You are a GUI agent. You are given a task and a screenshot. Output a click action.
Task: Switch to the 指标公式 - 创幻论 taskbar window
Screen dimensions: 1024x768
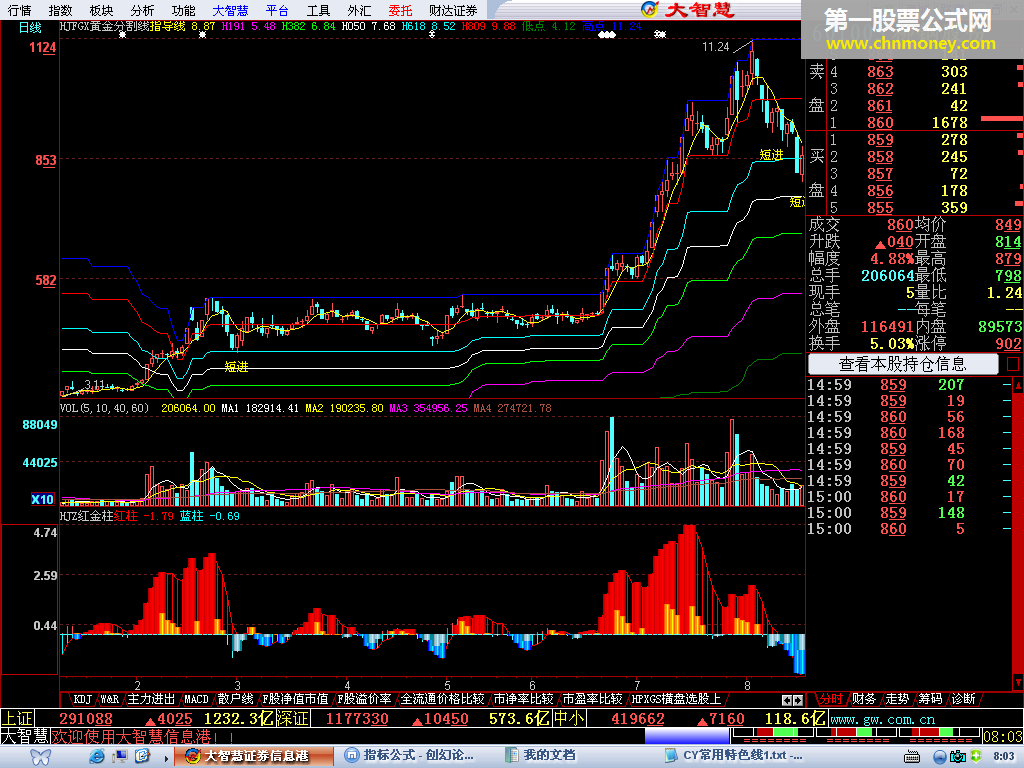(x=411, y=757)
